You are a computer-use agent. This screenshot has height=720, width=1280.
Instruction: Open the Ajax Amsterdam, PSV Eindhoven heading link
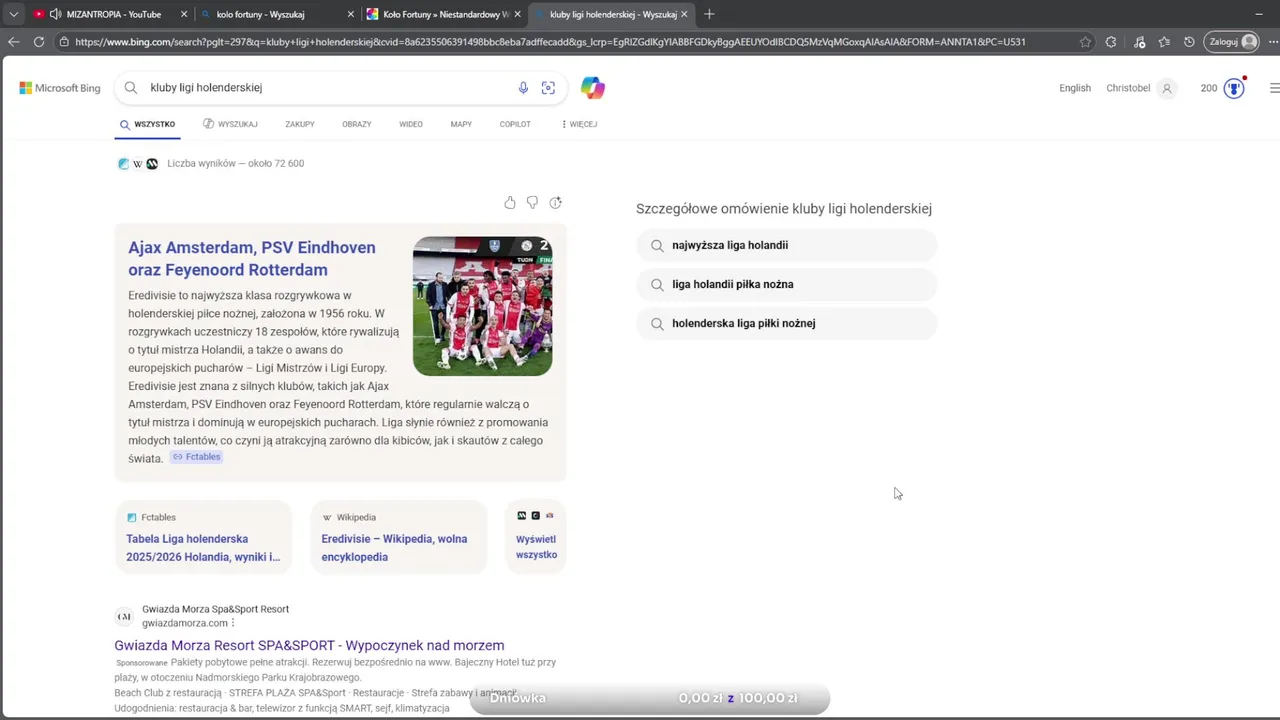tap(252, 258)
